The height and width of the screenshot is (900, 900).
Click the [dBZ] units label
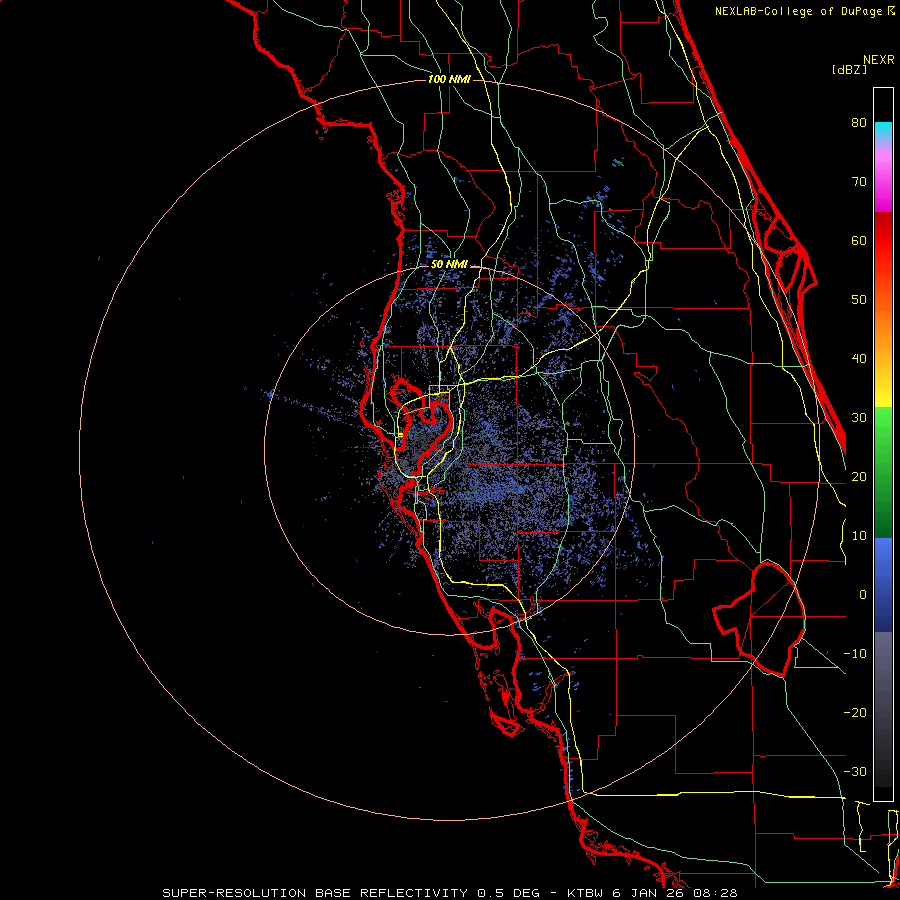(849, 69)
